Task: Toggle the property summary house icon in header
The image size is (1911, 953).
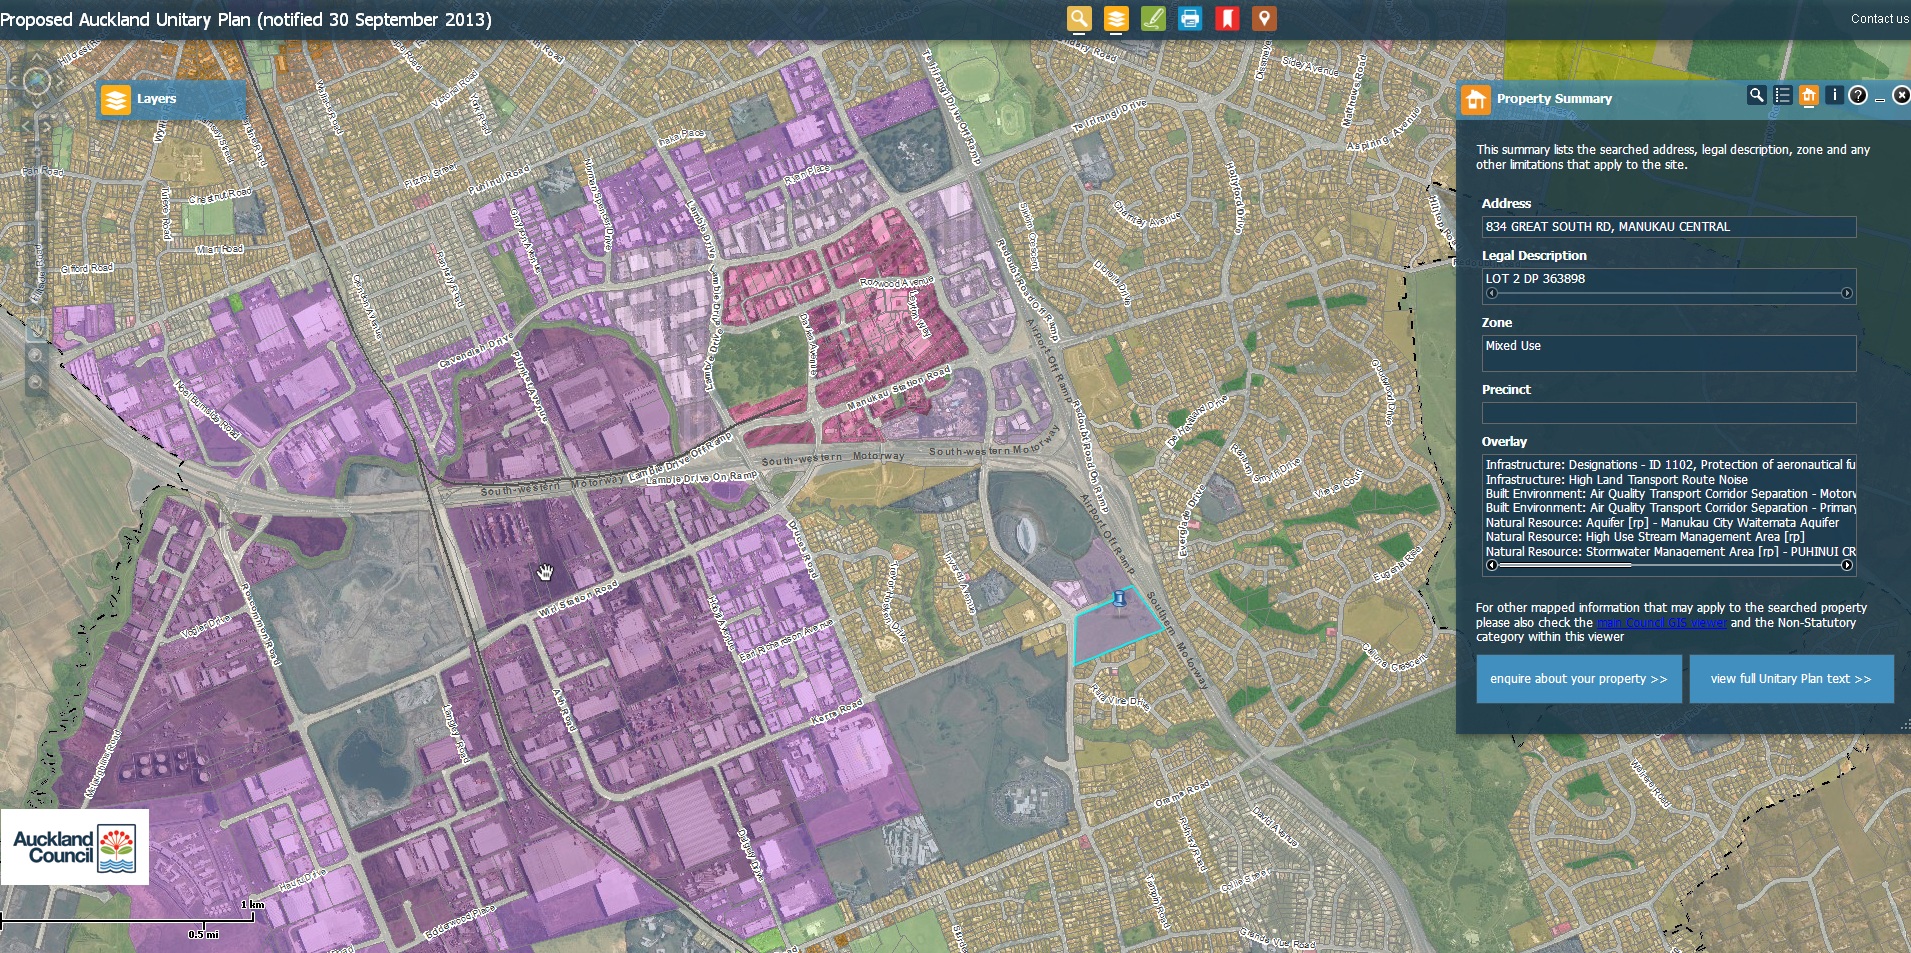Action: [x=1808, y=96]
